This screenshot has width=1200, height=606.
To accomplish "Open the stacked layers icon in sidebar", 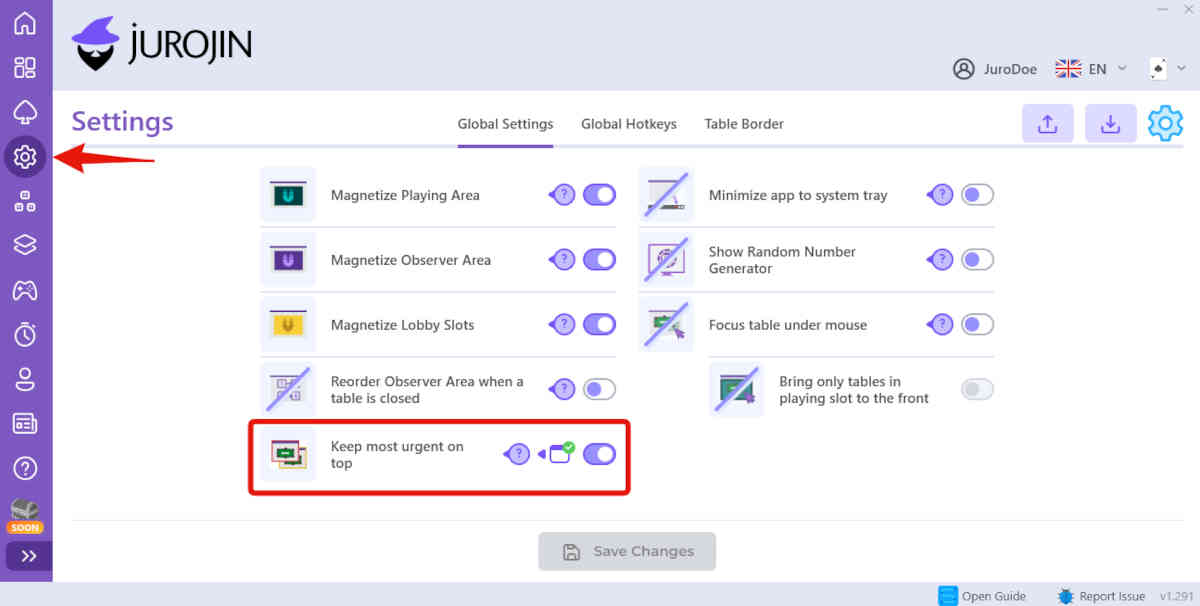I will tap(25, 245).
